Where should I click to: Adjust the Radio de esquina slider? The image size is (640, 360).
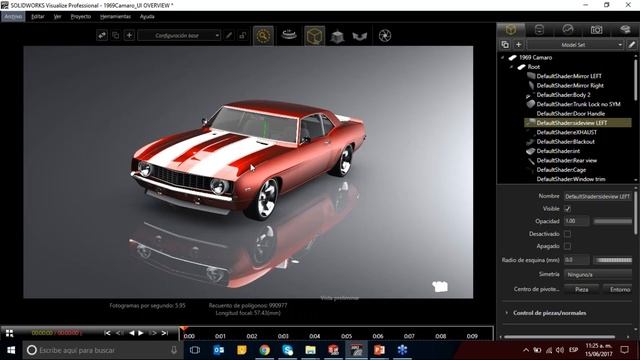point(613,260)
